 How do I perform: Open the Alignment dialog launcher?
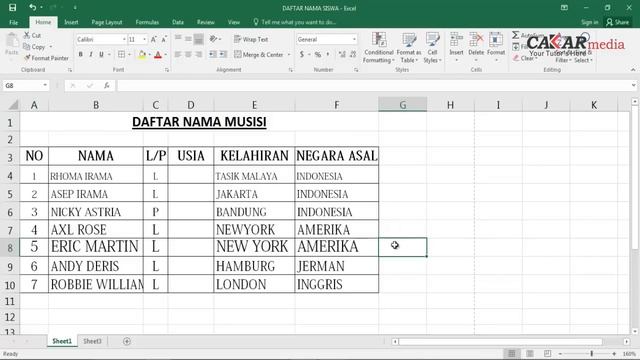291,70
